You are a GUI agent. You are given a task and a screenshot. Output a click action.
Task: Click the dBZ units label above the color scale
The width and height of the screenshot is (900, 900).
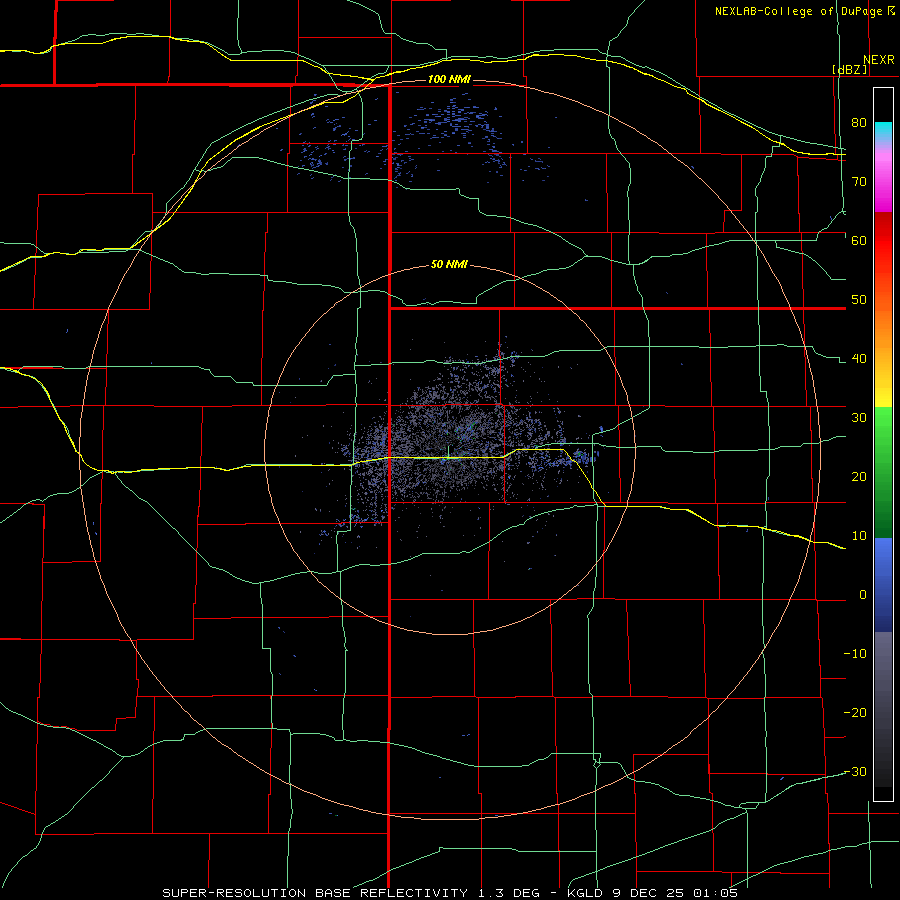[x=849, y=70]
